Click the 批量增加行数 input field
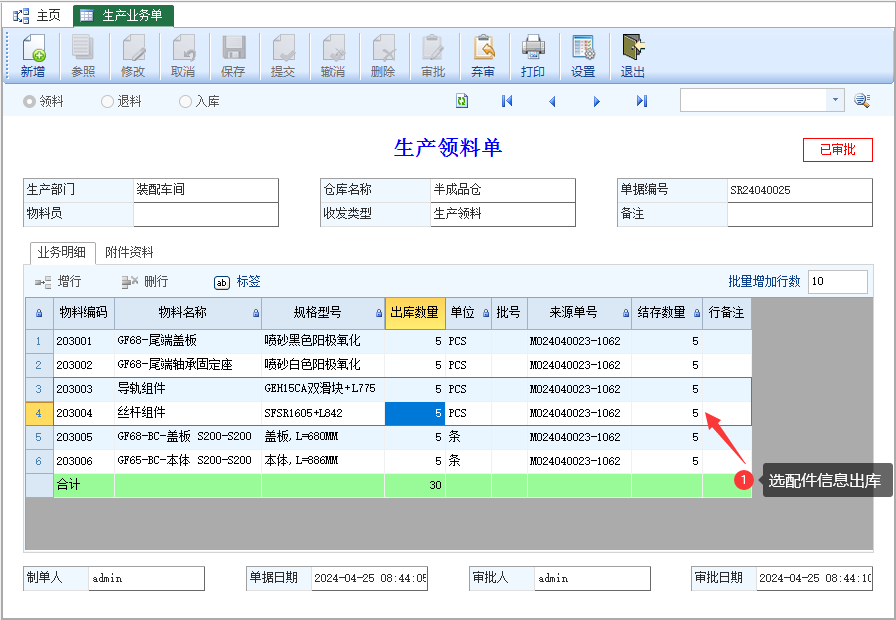Screen dimensions: 896x620 [x=836, y=282]
